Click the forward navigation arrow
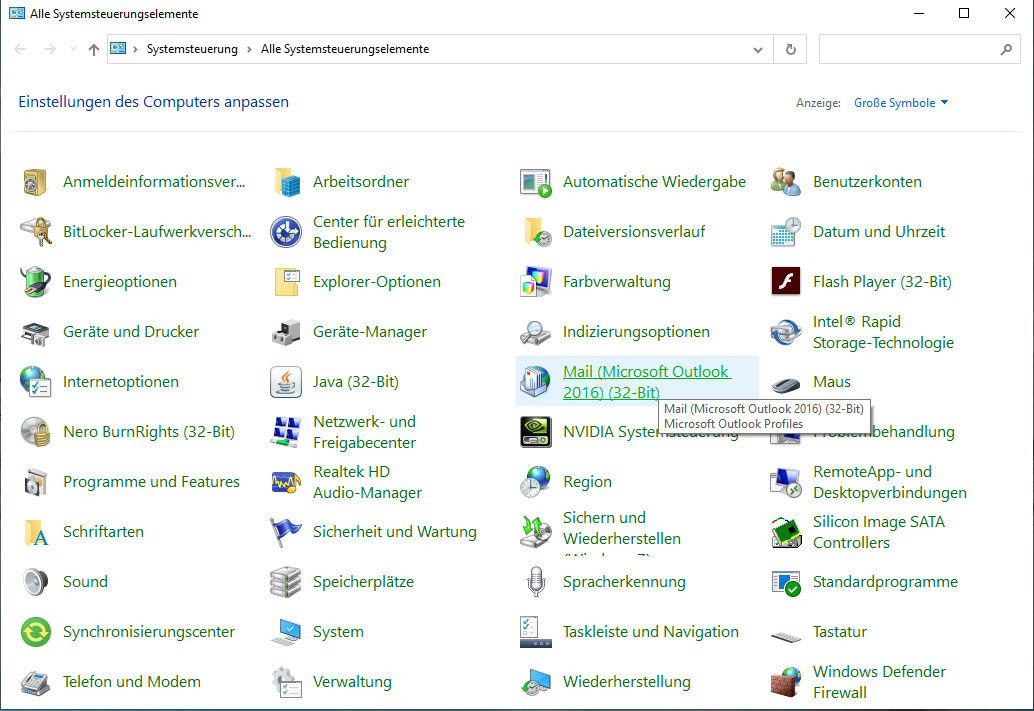 pyautogui.click(x=49, y=49)
